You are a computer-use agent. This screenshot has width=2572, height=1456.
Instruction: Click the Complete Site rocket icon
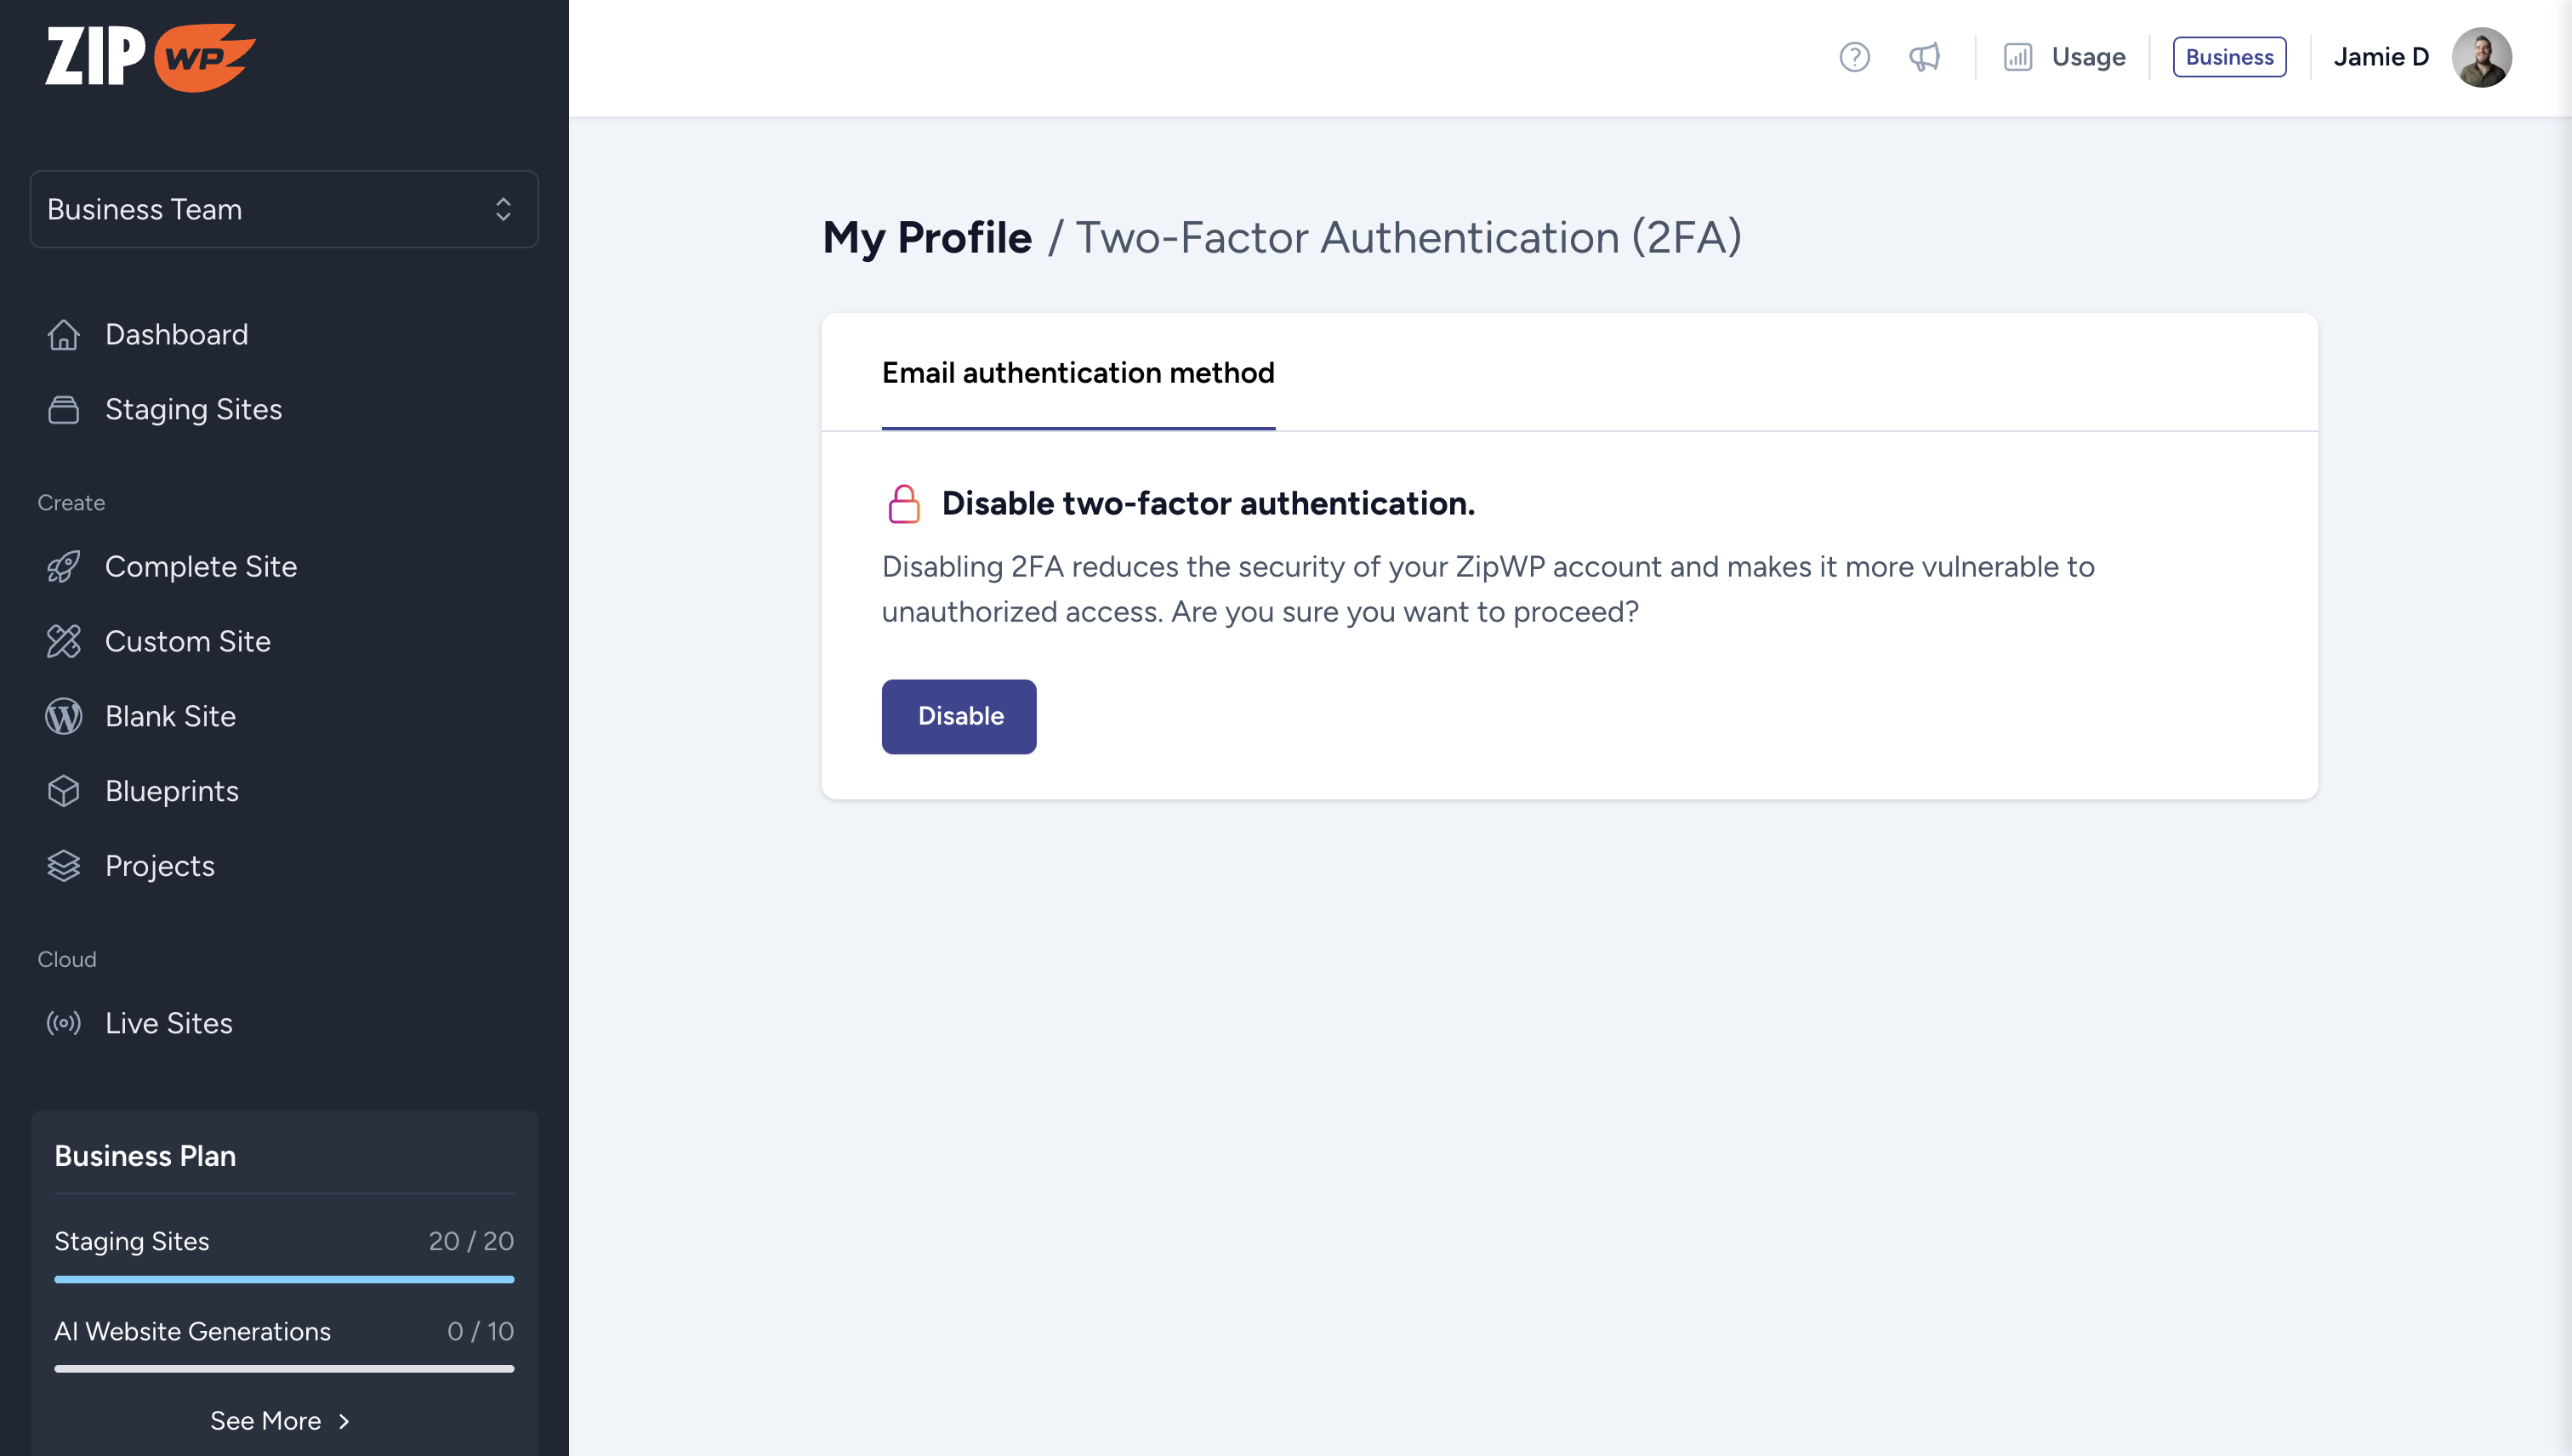[63, 566]
